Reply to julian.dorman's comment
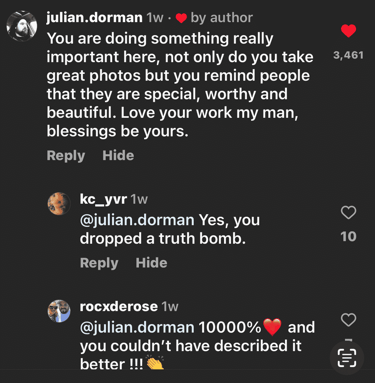Image resolution: width=375 pixels, height=383 pixels. tap(66, 156)
